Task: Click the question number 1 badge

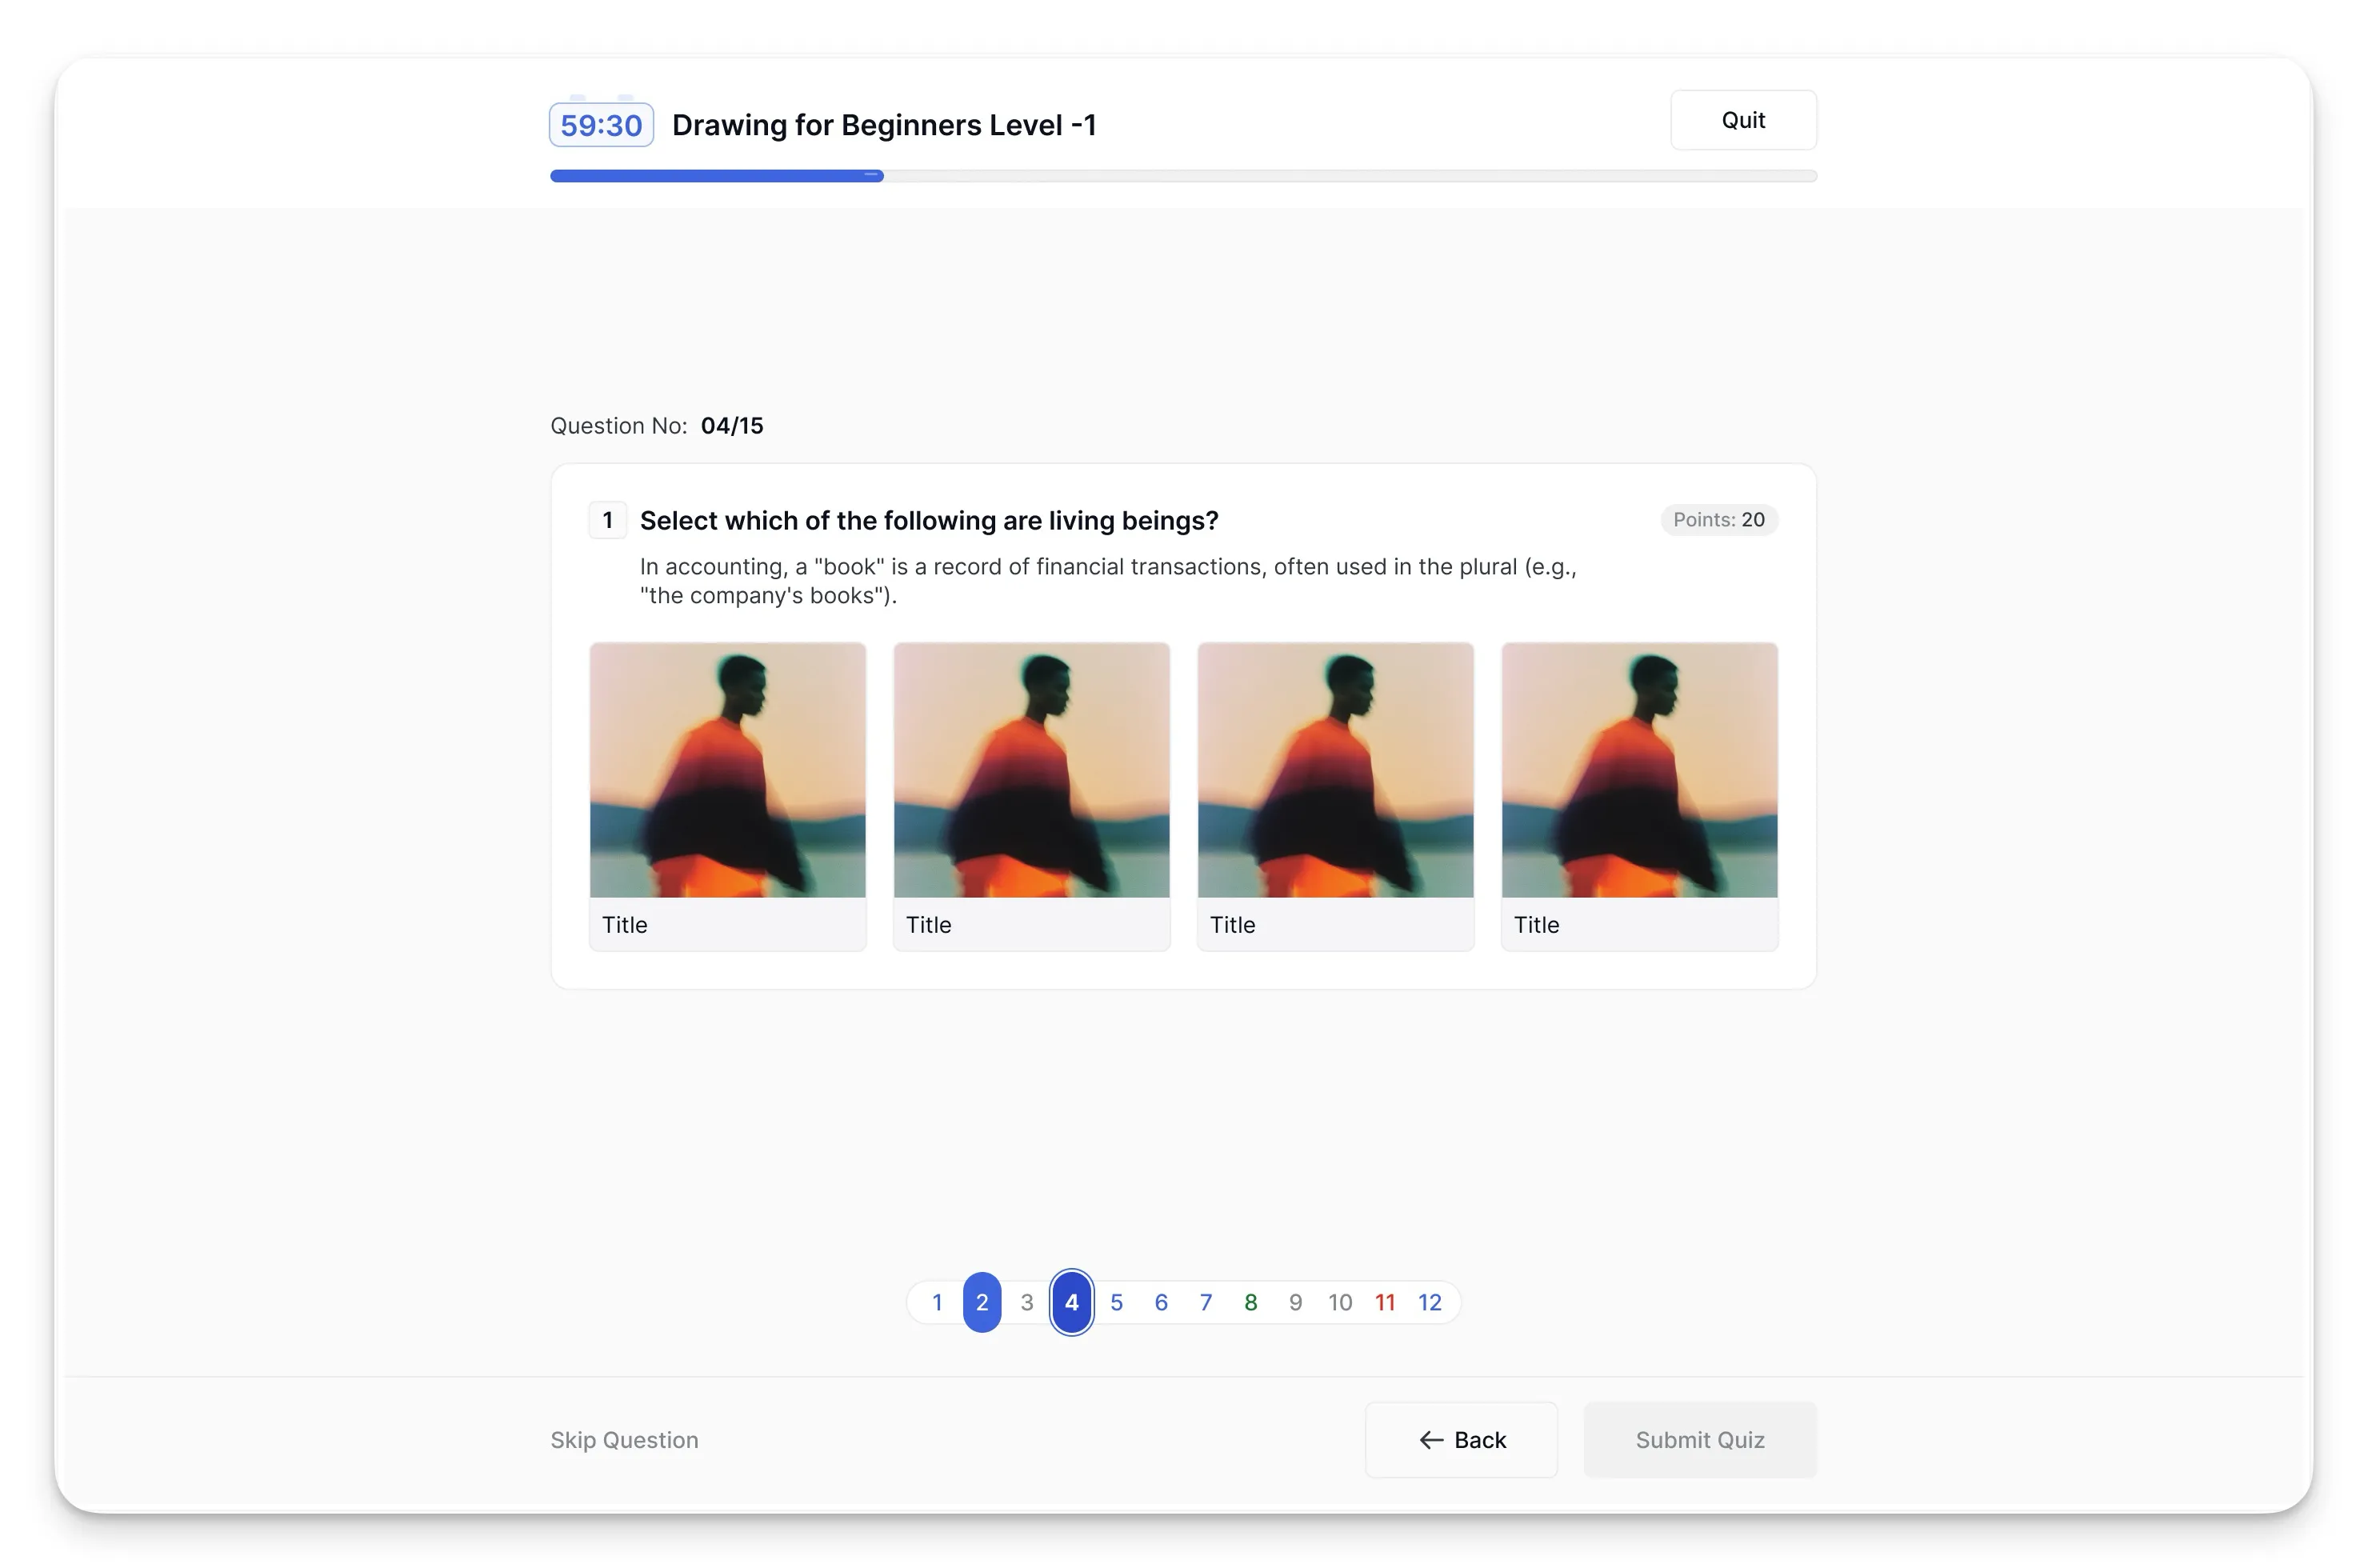Action: 607,520
